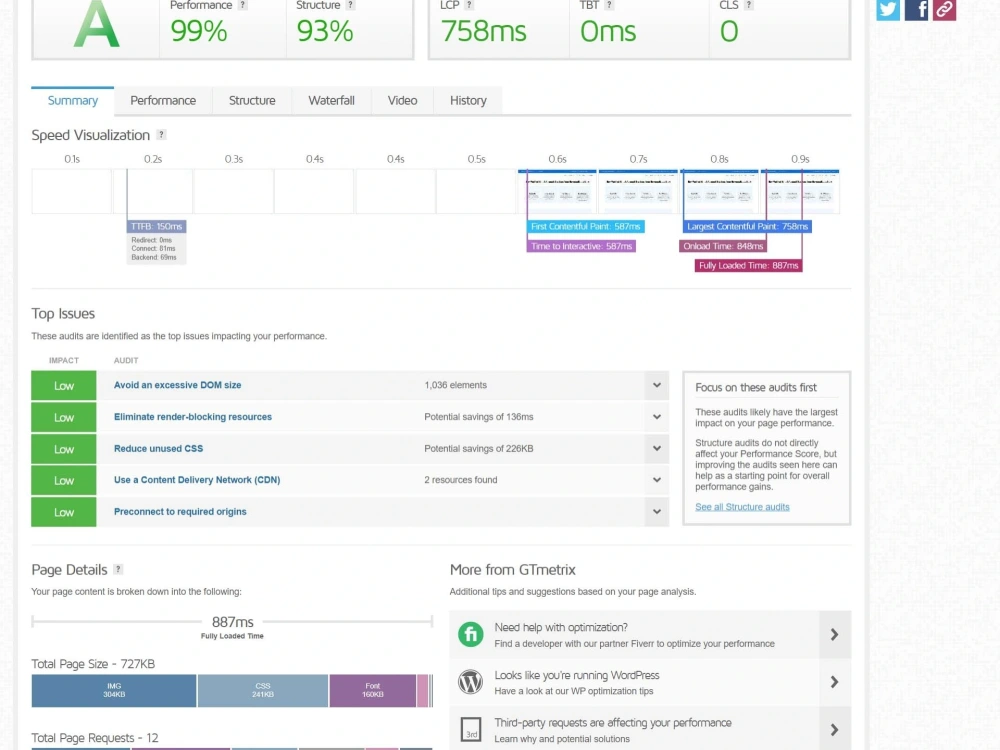1000x750 pixels.
Task: Open the History tab
Action: tap(468, 101)
